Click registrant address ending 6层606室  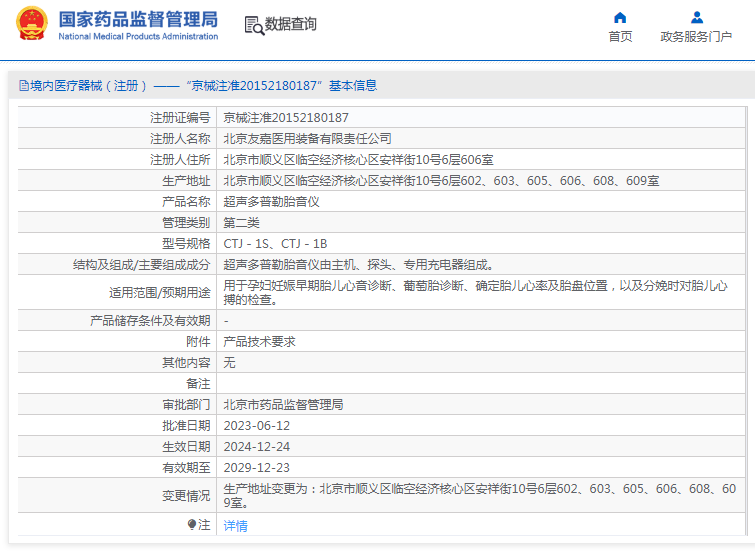[x=358, y=159]
